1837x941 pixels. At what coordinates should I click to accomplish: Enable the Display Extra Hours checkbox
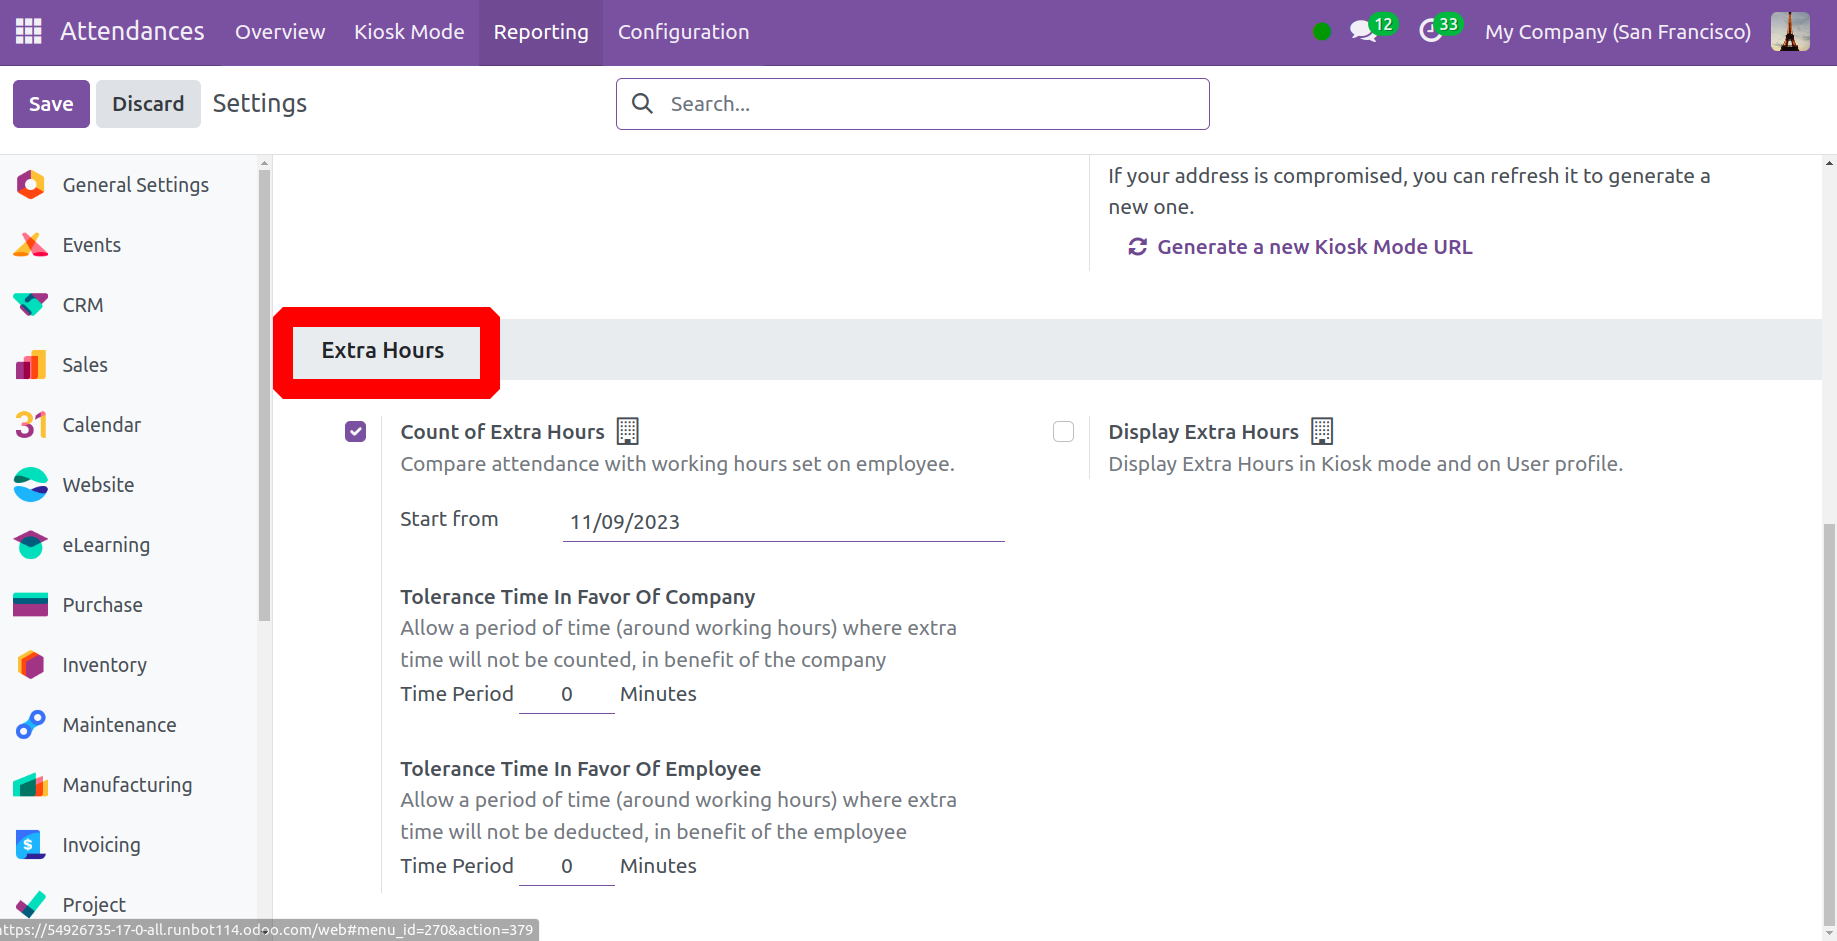[x=1063, y=432]
